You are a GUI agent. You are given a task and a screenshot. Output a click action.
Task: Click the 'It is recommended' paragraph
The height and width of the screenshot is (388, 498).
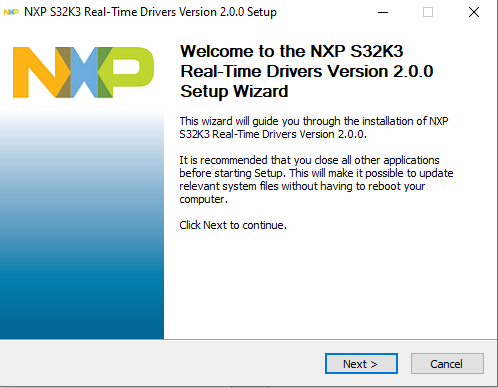tap(316, 179)
